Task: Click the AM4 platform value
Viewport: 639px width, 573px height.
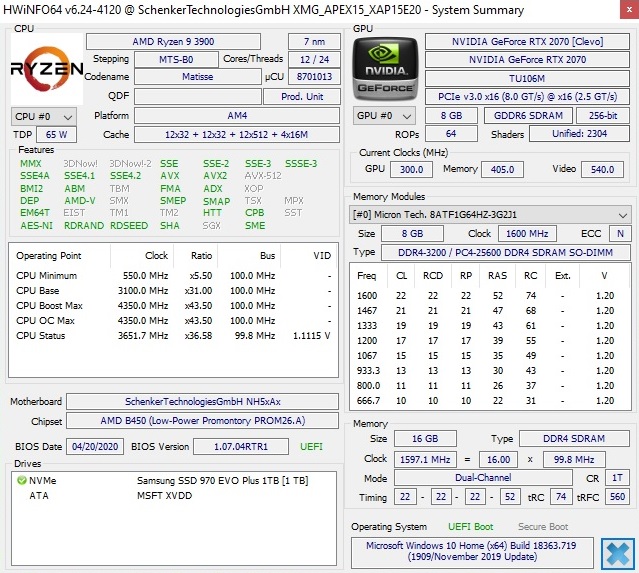Action: point(237,116)
